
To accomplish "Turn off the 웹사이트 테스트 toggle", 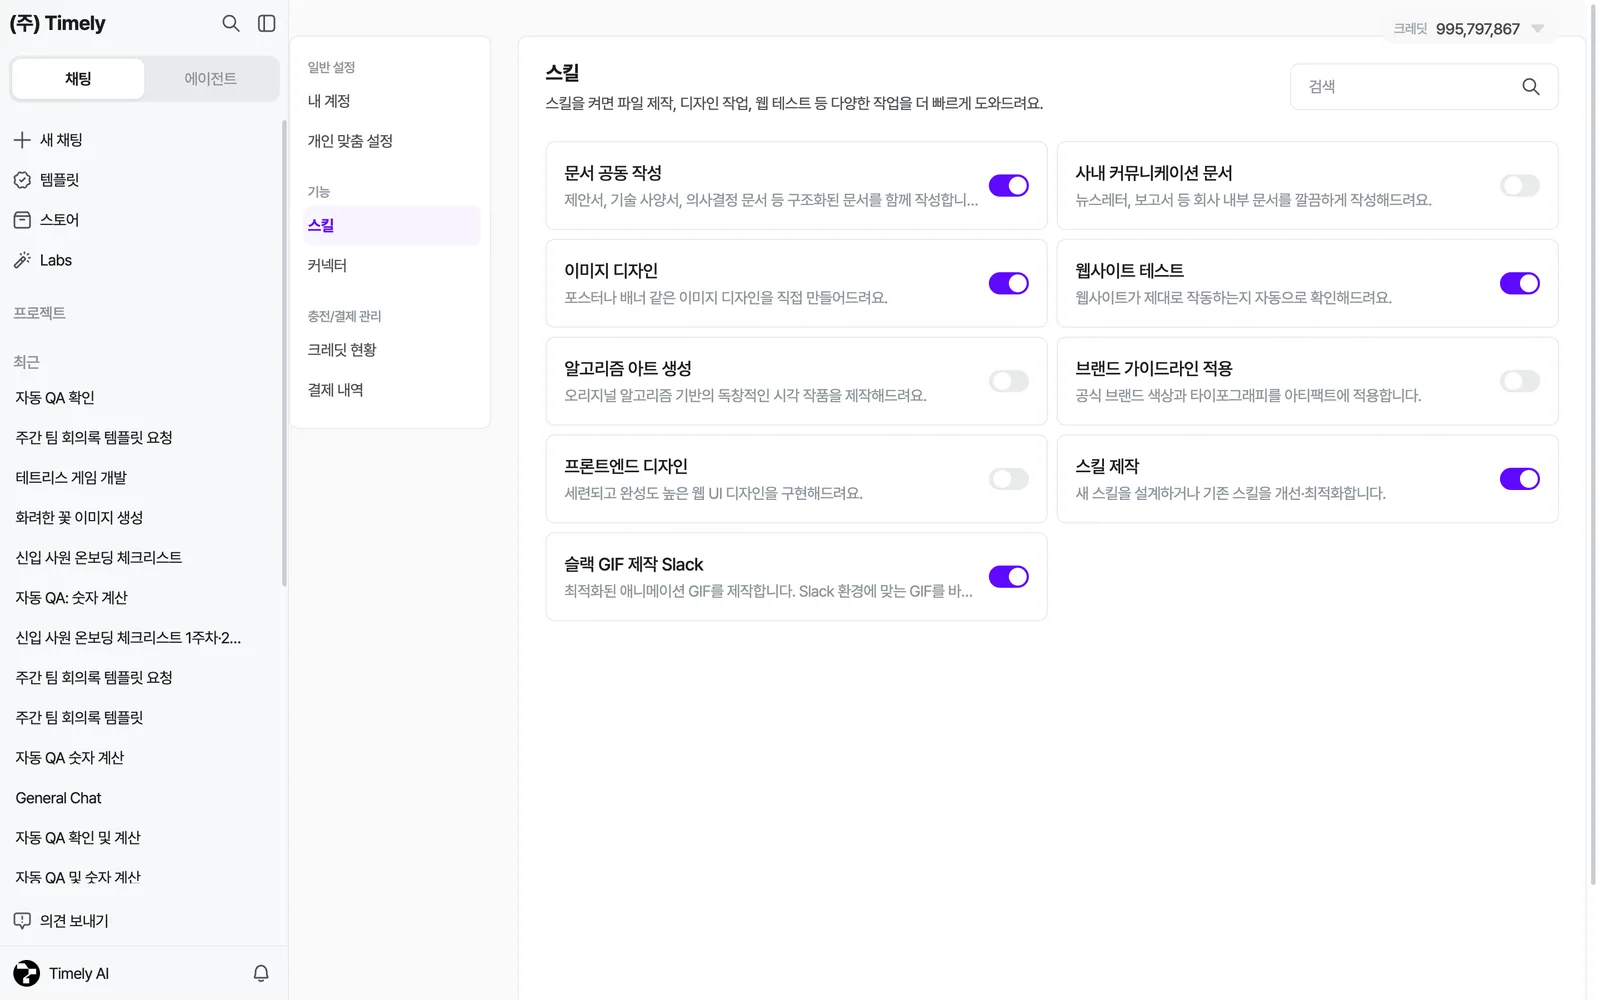I will [1519, 284].
